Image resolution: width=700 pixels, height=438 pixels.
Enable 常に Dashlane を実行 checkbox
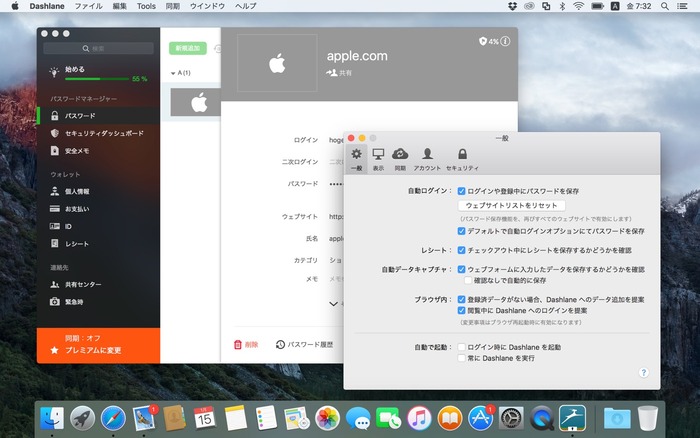461,358
